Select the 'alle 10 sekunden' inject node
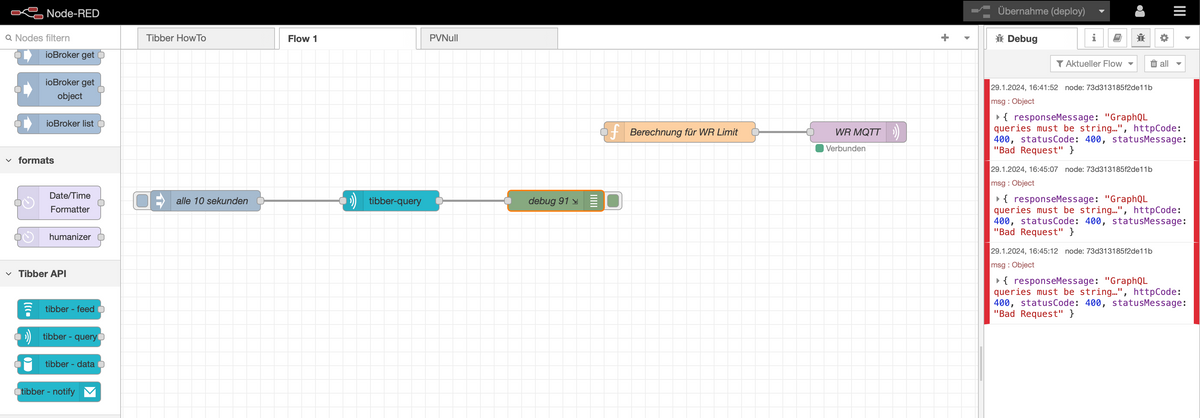This screenshot has height=418, width=1200. (x=205, y=201)
